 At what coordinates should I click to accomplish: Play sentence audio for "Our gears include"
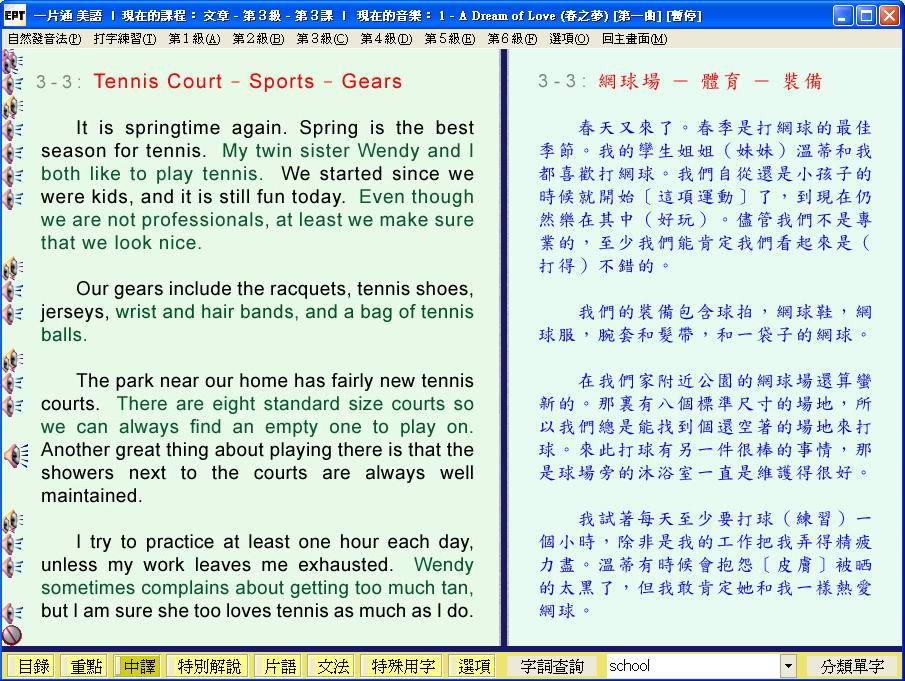12,290
